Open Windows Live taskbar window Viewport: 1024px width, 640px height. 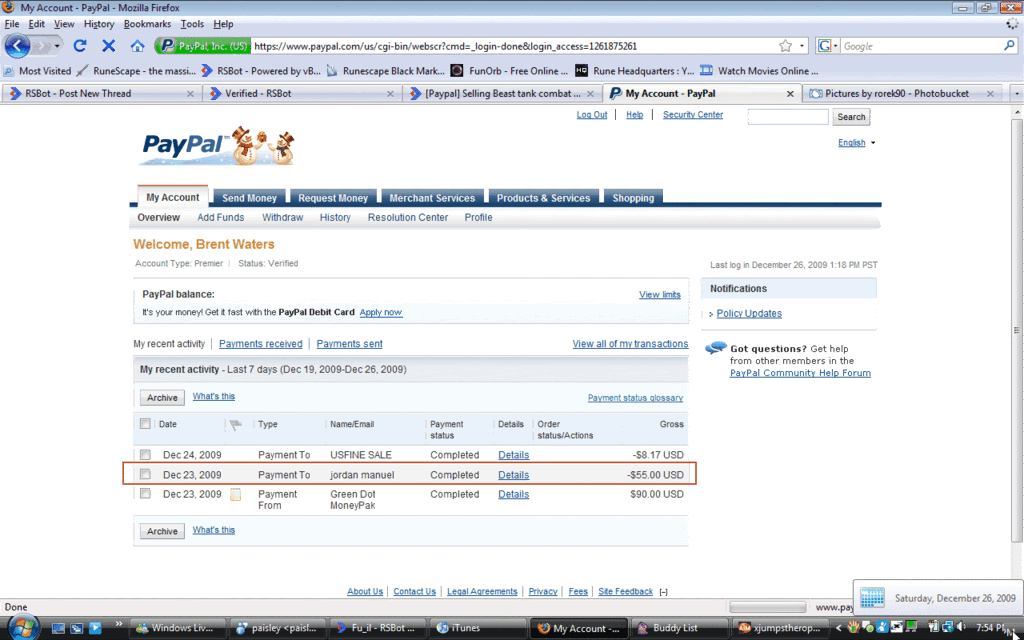click(177, 628)
